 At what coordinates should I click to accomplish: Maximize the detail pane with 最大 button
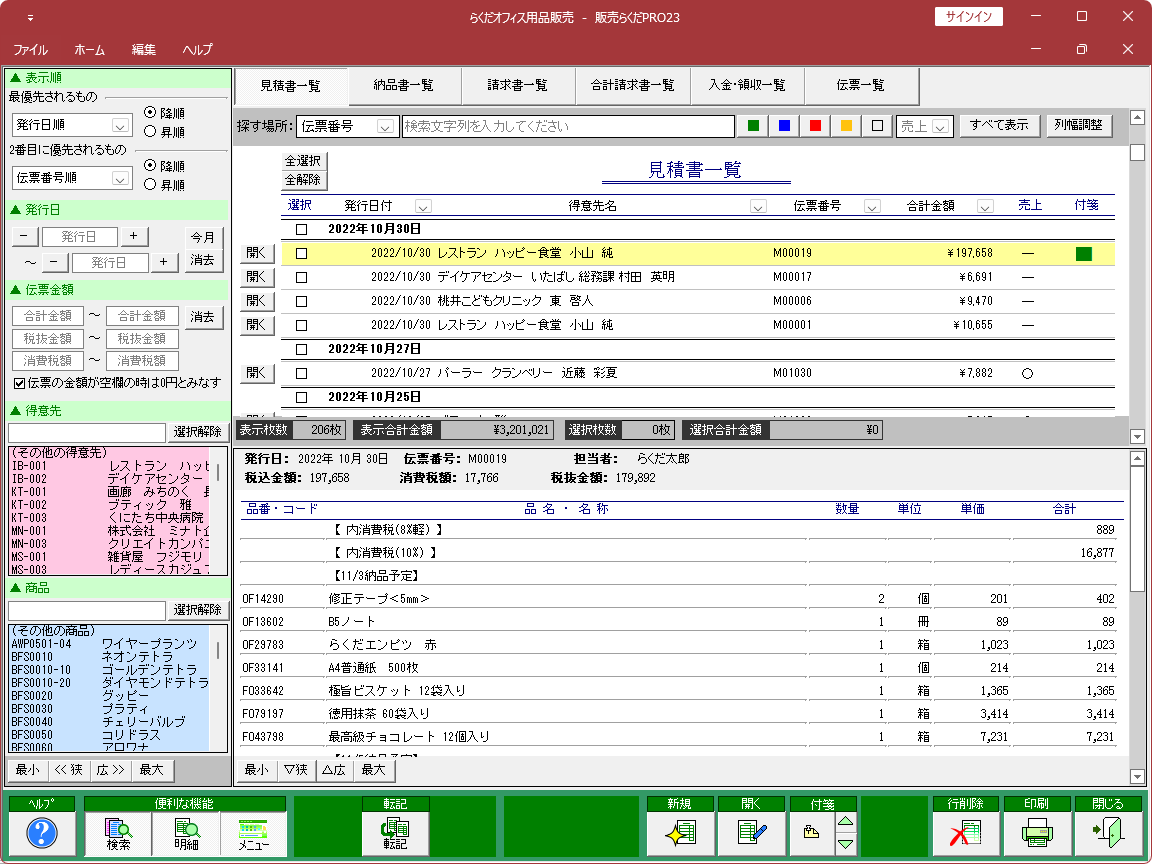373,770
